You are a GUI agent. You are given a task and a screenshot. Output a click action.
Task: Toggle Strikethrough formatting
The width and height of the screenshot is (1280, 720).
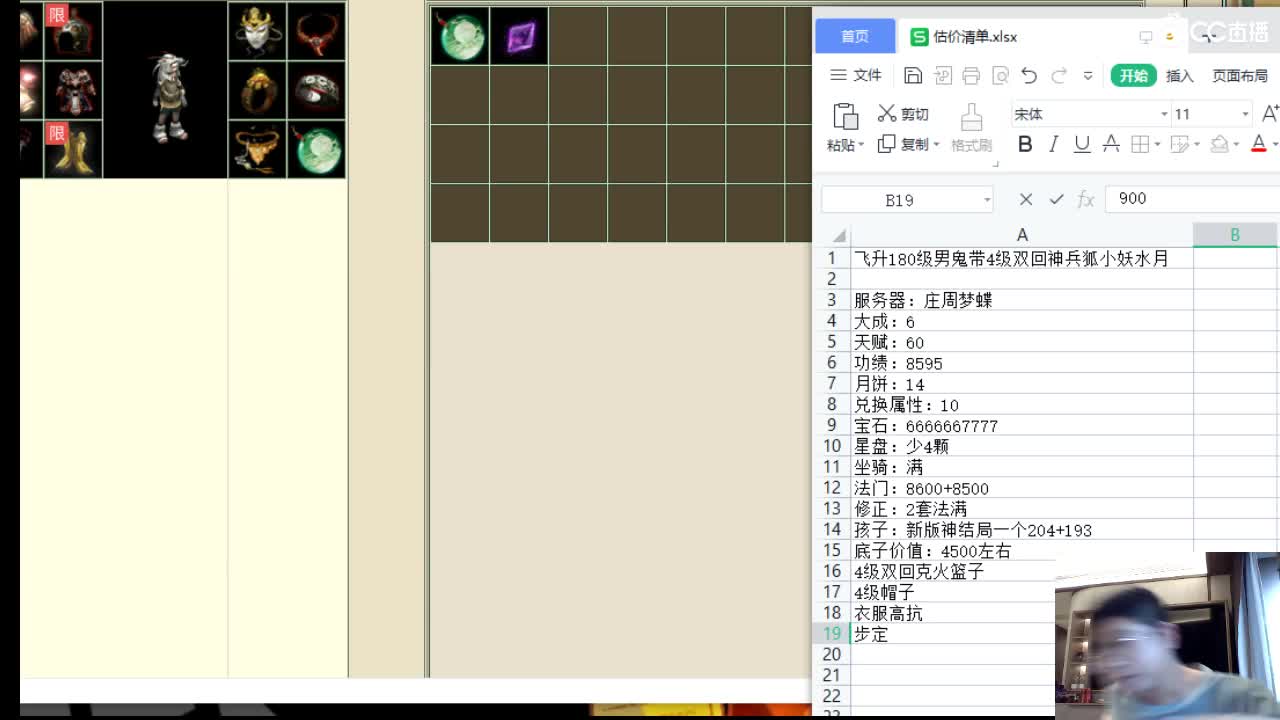pyautogui.click(x=1110, y=145)
